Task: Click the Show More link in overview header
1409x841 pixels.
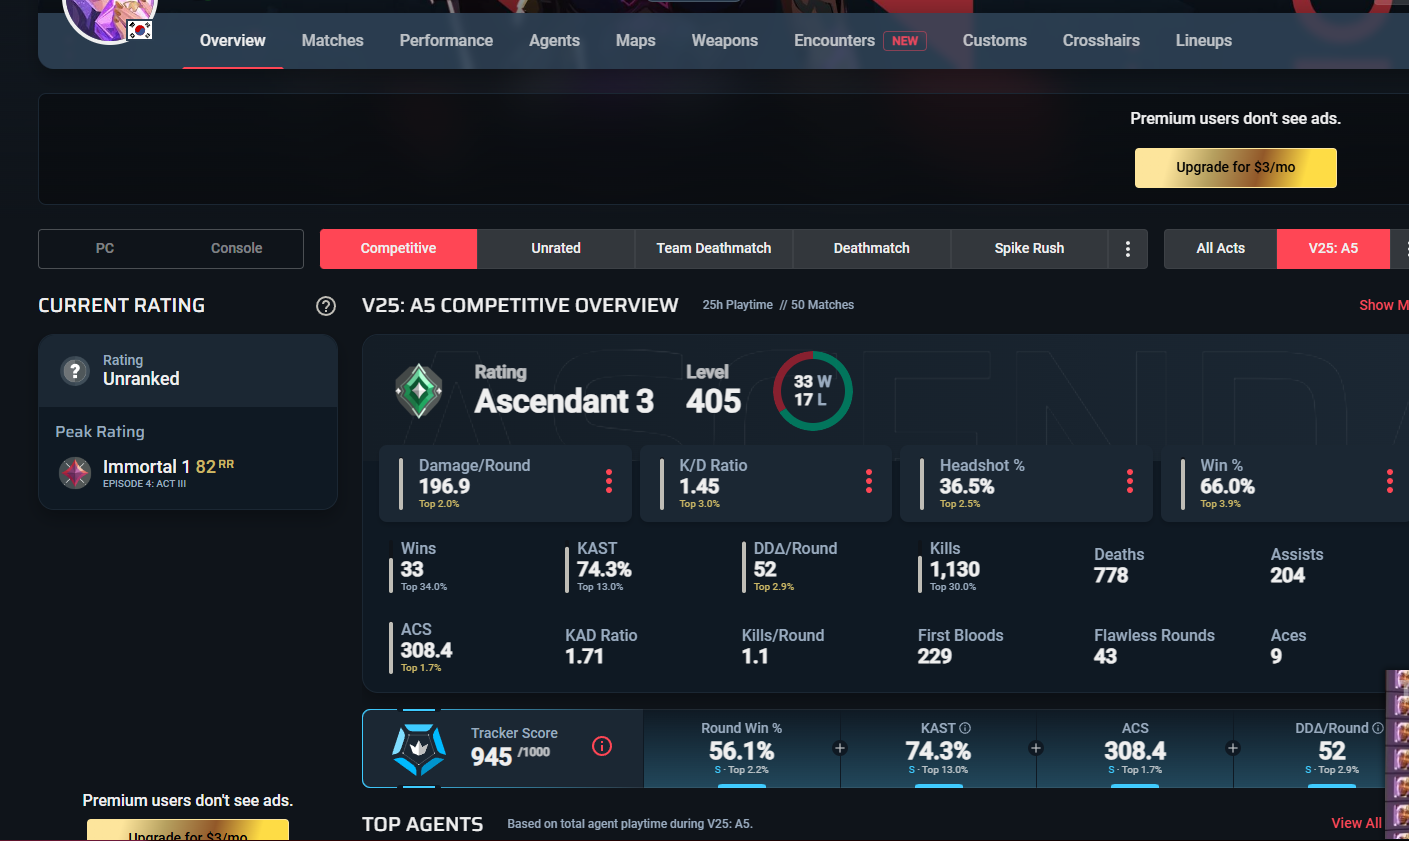Action: click(1384, 305)
